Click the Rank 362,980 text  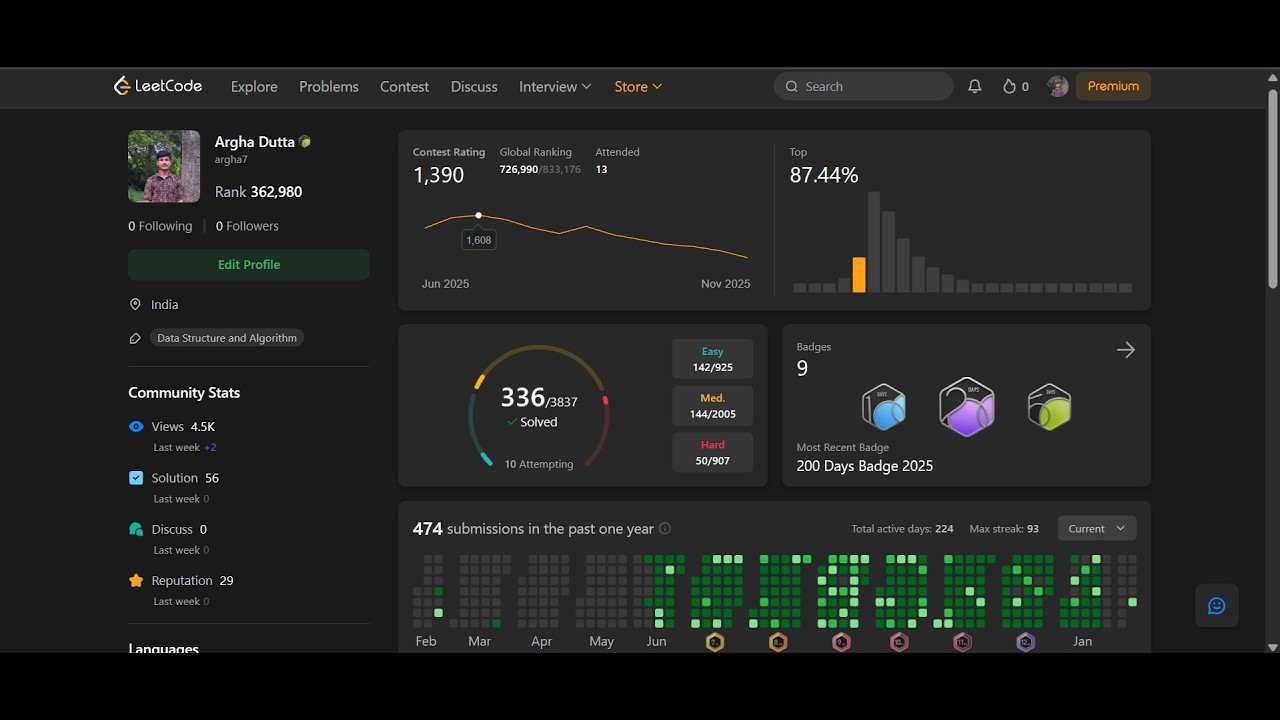(x=258, y=192)
